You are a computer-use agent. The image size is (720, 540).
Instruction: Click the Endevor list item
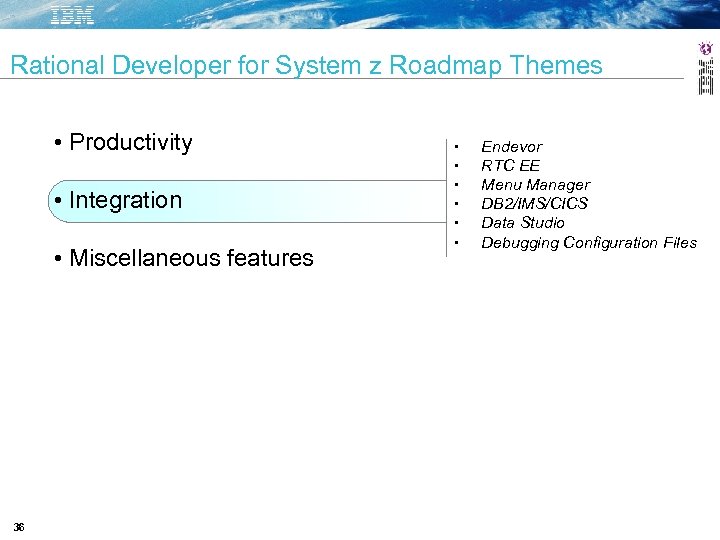coord(512,147)
